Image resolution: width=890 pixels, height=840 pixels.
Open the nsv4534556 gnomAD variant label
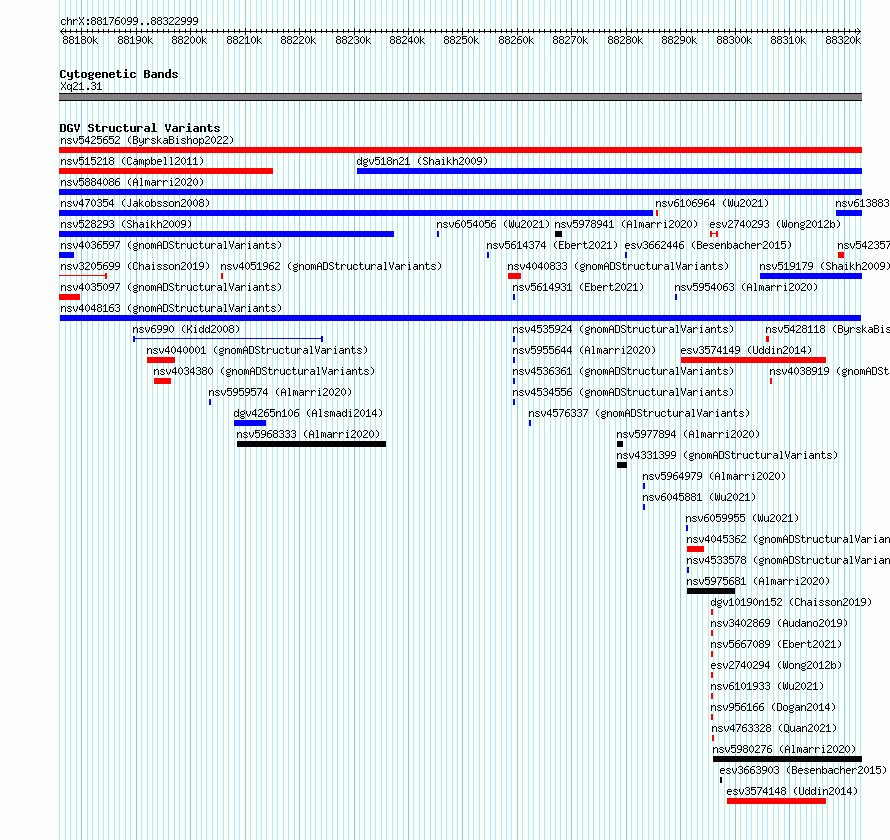point(623,392)
